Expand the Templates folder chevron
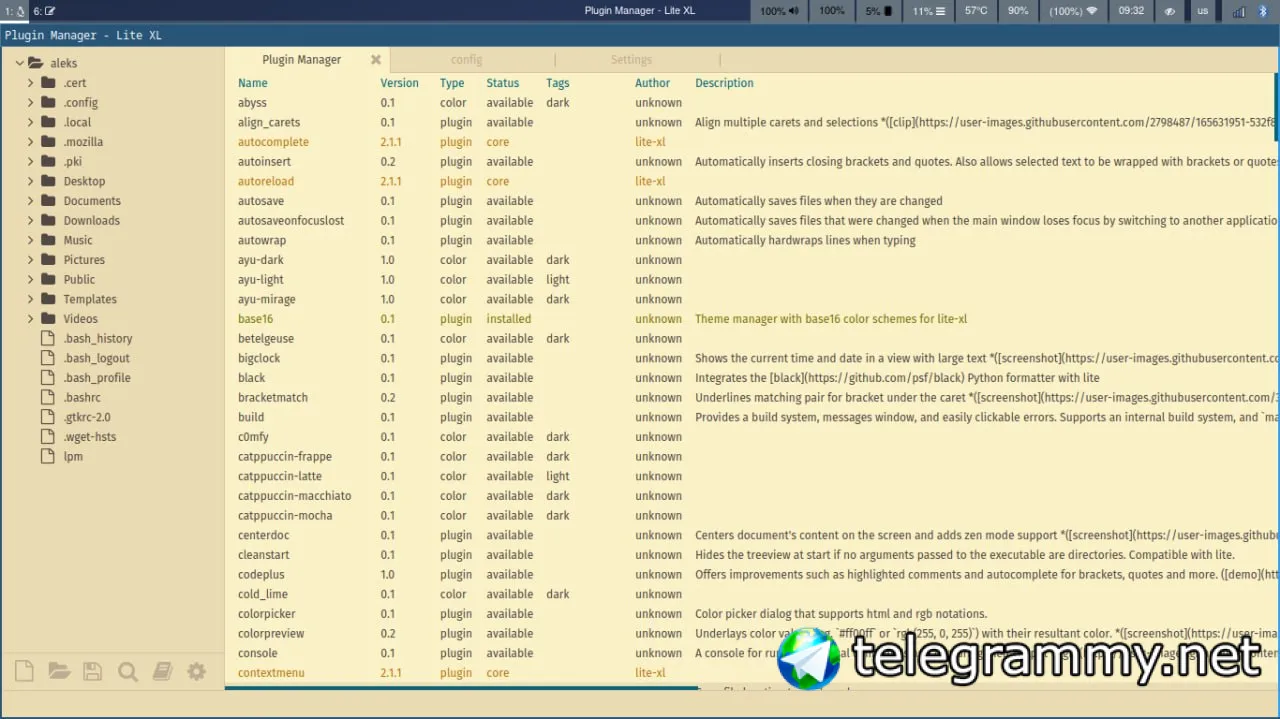The height and width of the screenshot is (719, 1280). click(31, 299)
